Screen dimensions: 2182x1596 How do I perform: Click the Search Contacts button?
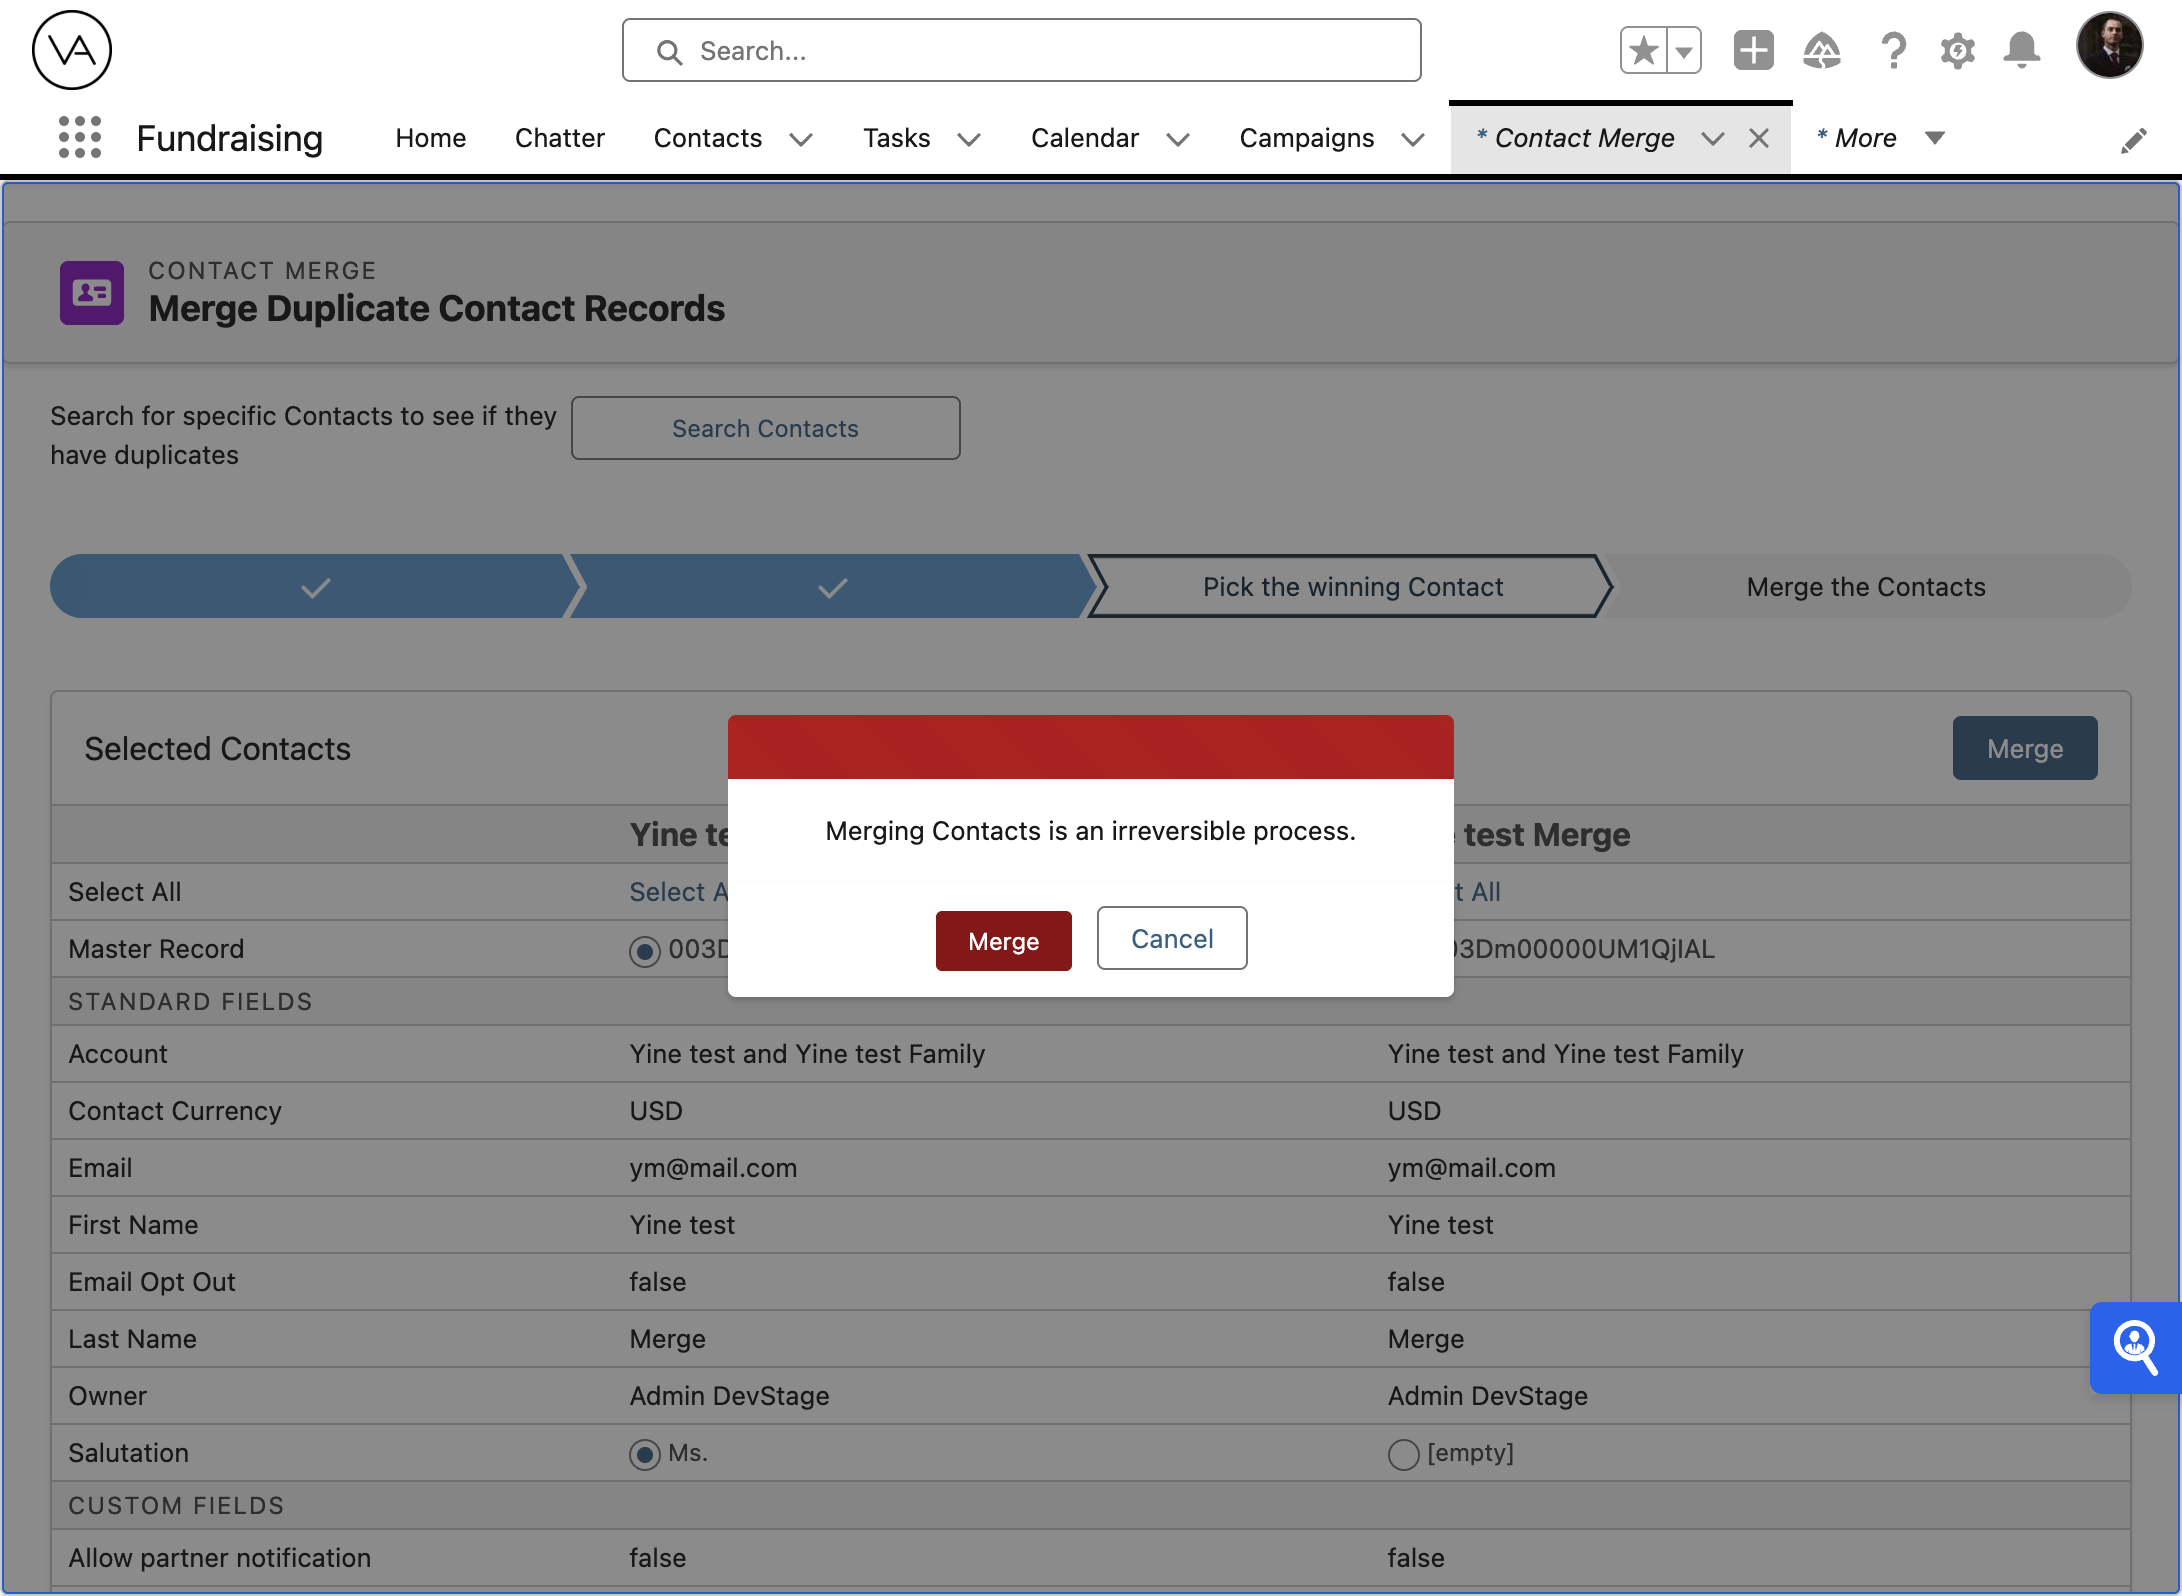click(x=765, y=428)
